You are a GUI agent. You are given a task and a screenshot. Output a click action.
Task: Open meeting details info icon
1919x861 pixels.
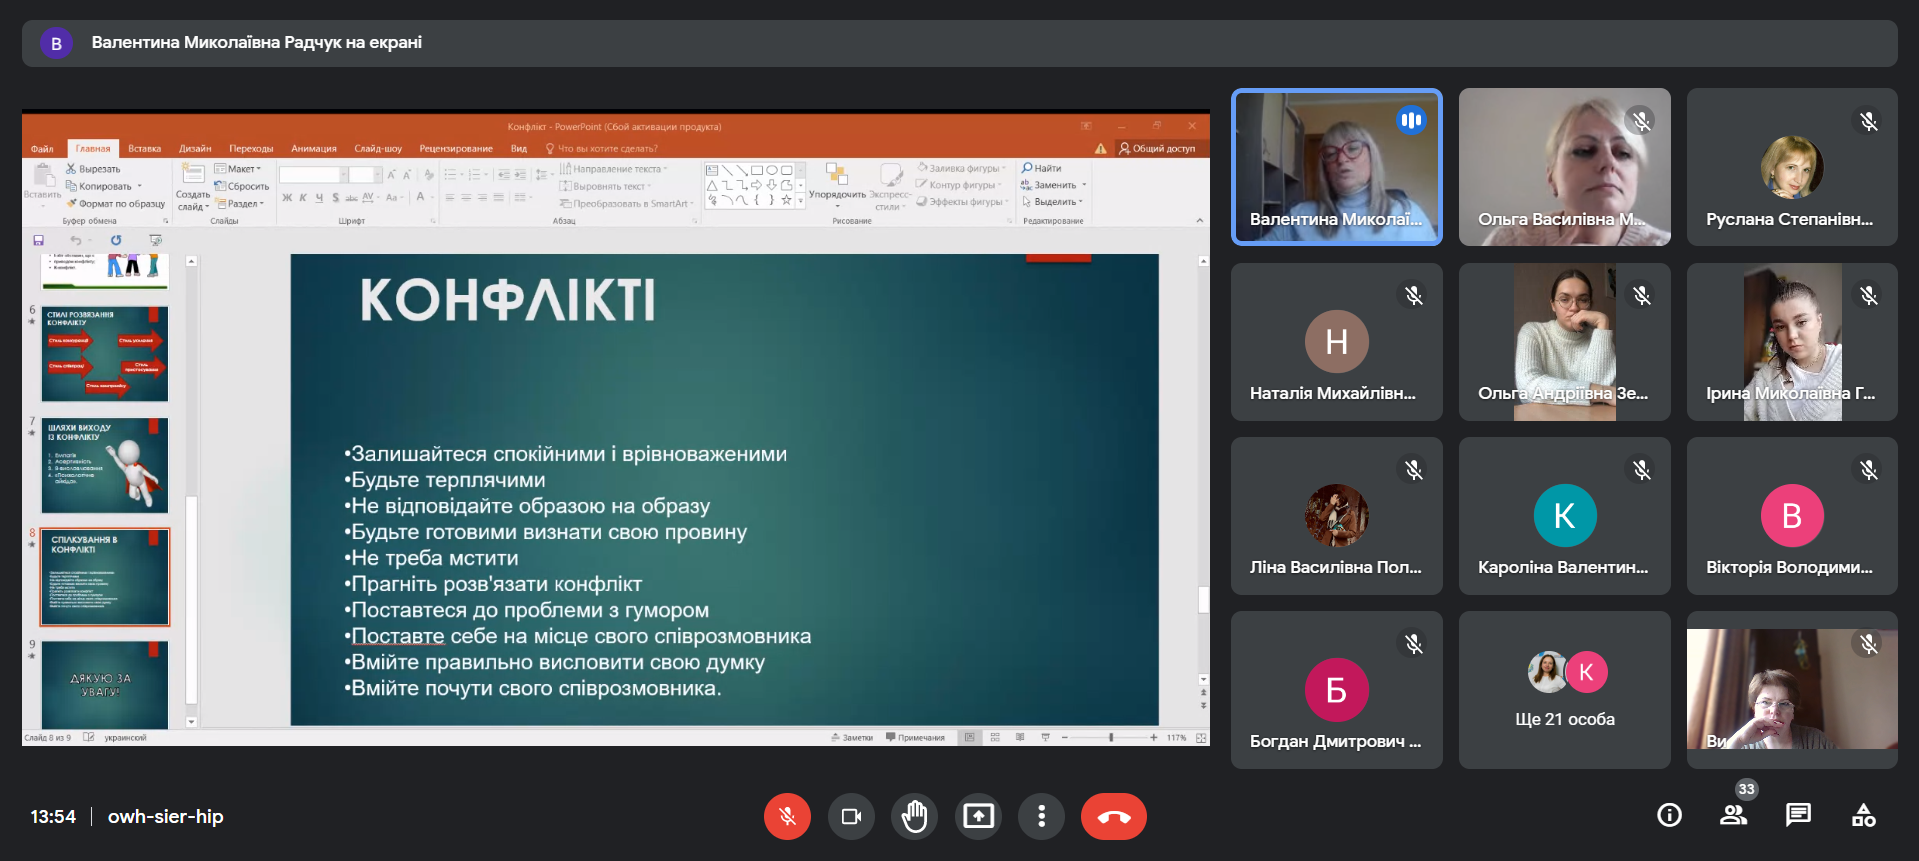(x=1669, y=815)
